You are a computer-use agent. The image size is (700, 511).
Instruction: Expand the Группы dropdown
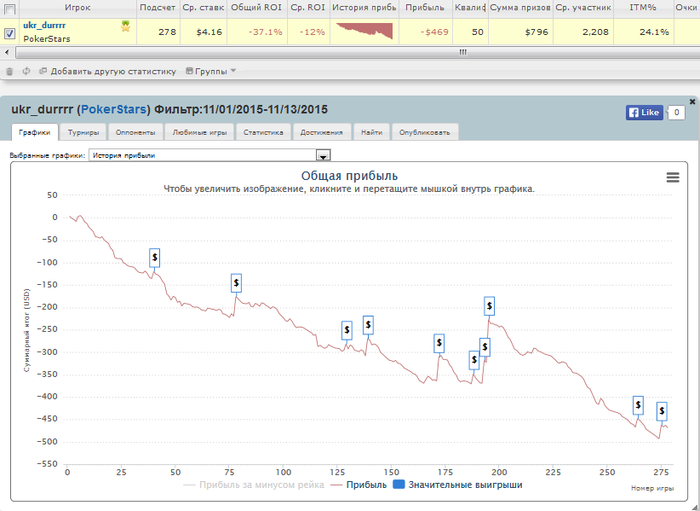tap(211, 71)
